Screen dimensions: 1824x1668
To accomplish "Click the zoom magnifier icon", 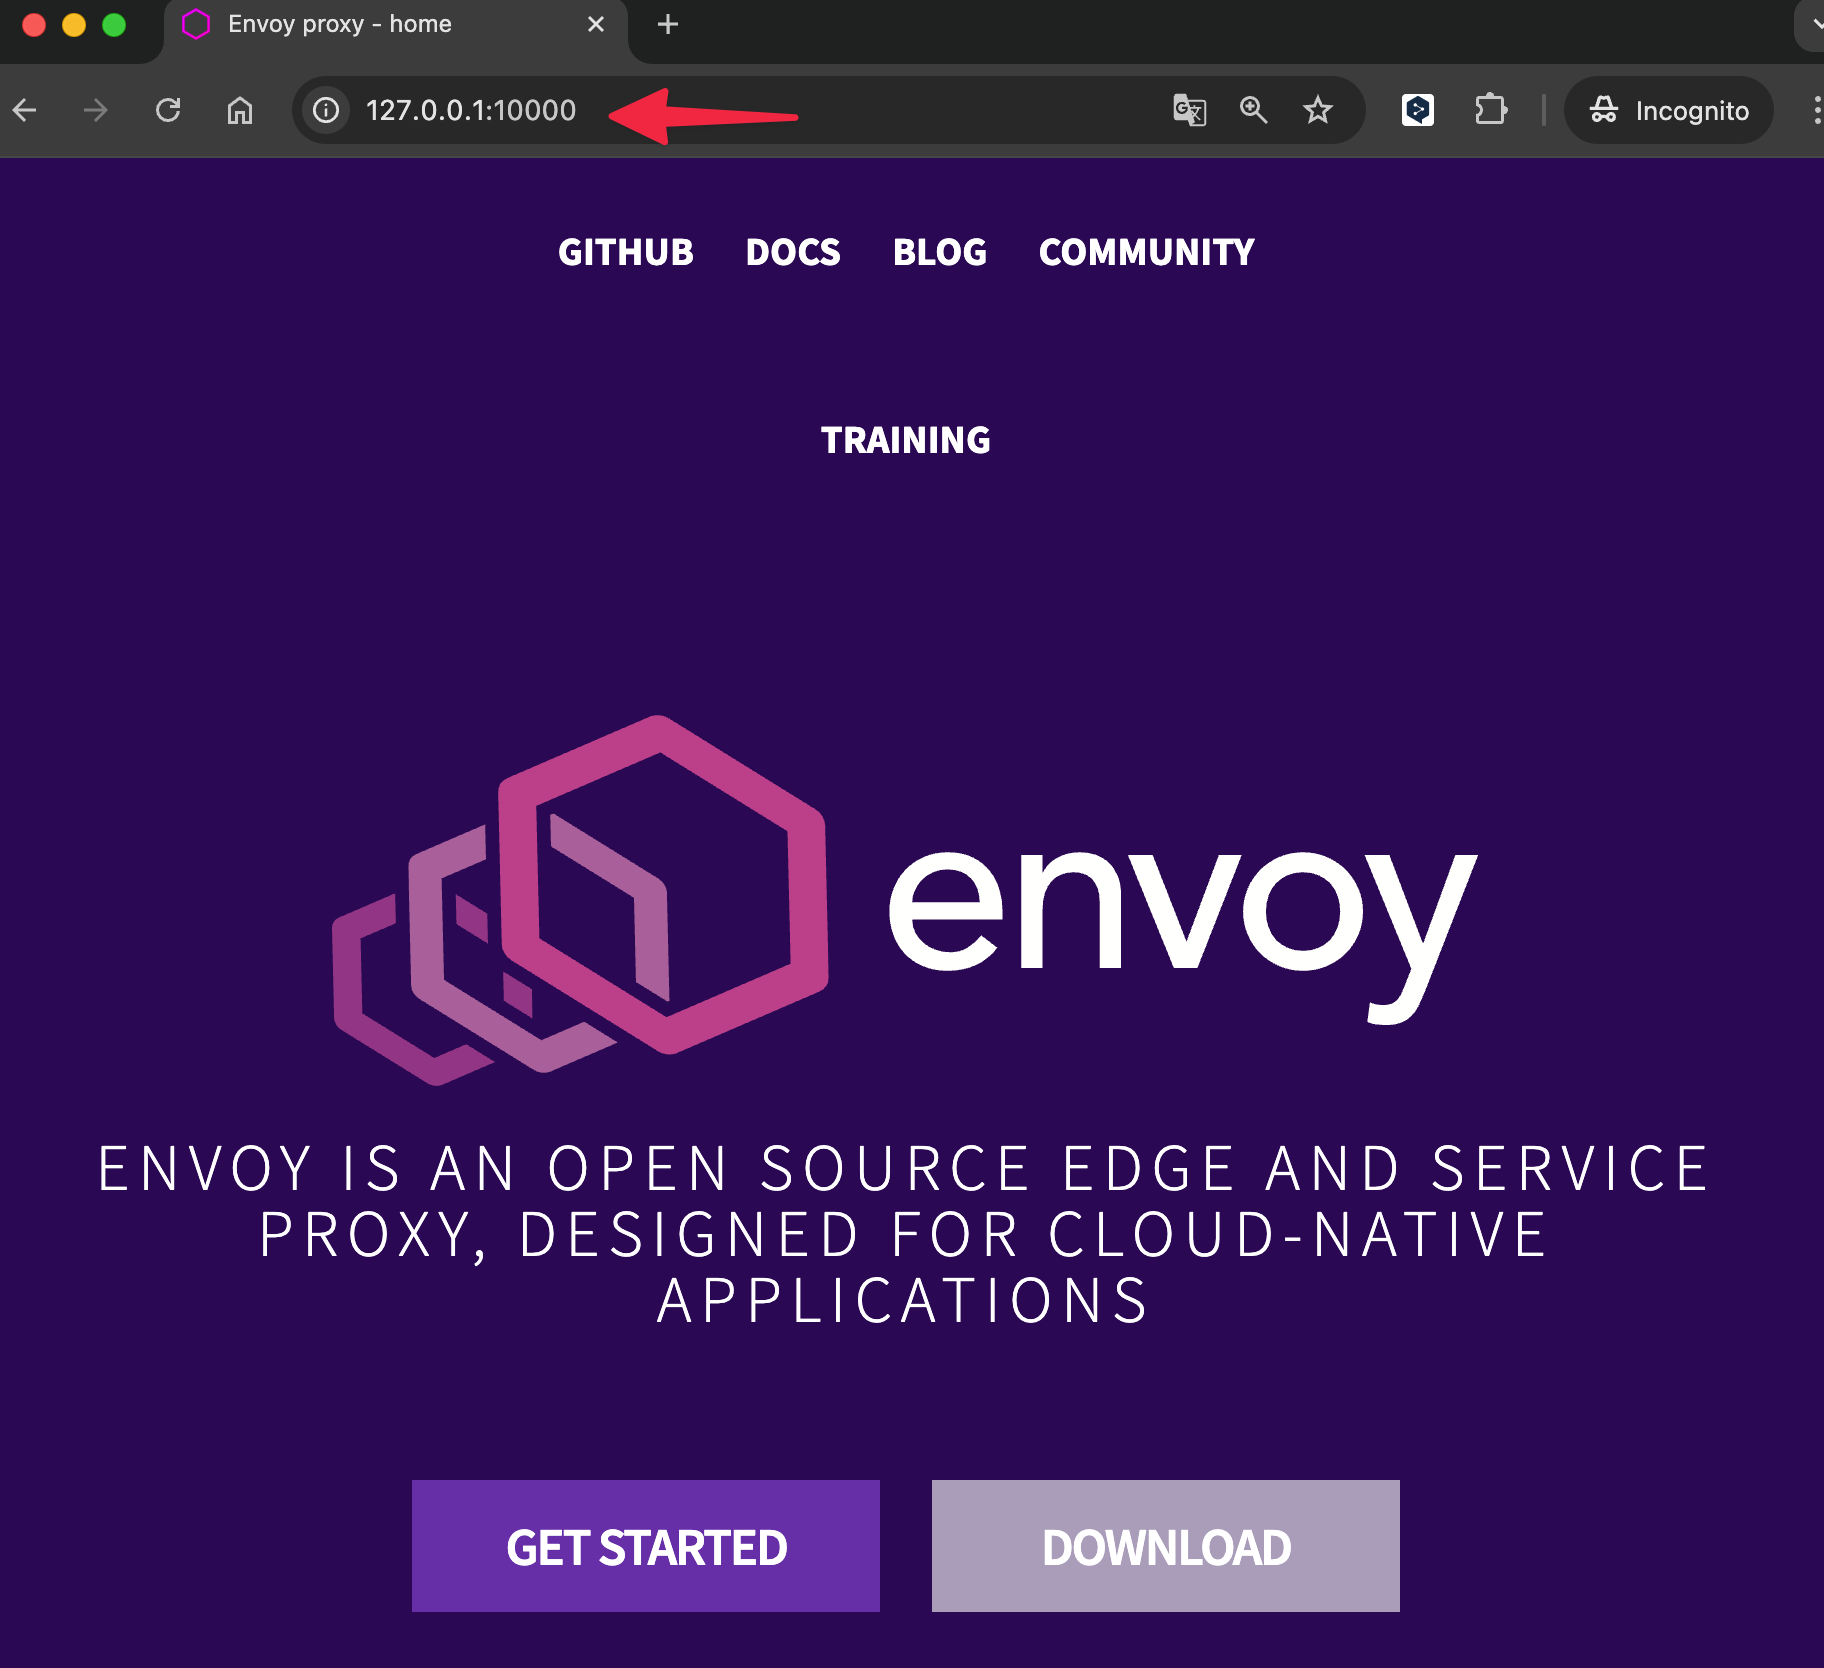I will (x=1253, y=110).
